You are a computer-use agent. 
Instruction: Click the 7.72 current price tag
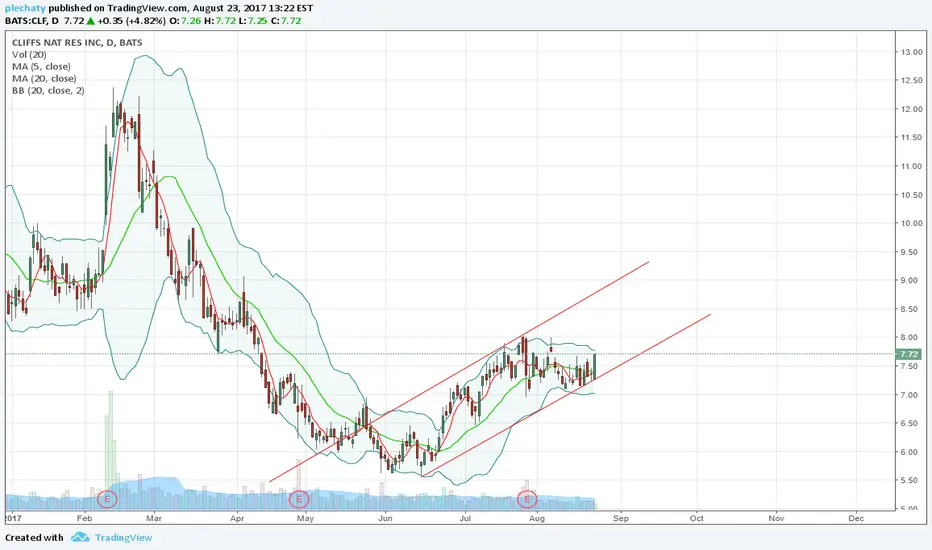909,354
